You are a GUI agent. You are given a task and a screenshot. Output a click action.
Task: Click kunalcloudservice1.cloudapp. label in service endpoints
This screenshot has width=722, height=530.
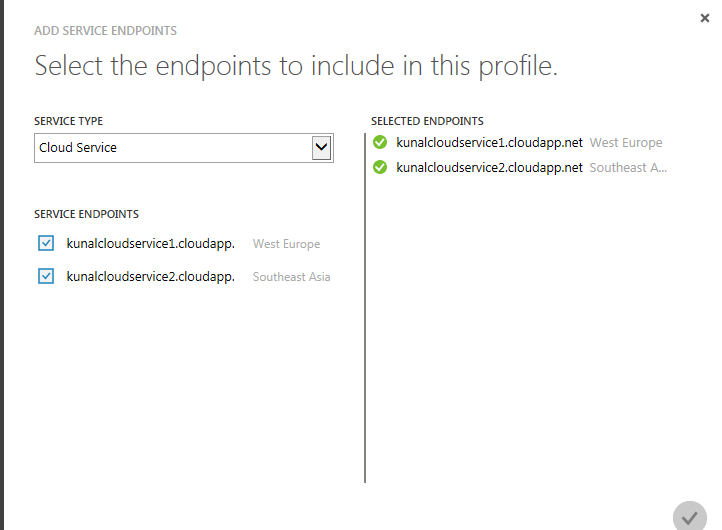pyautogui.click(x=151, y=244)
